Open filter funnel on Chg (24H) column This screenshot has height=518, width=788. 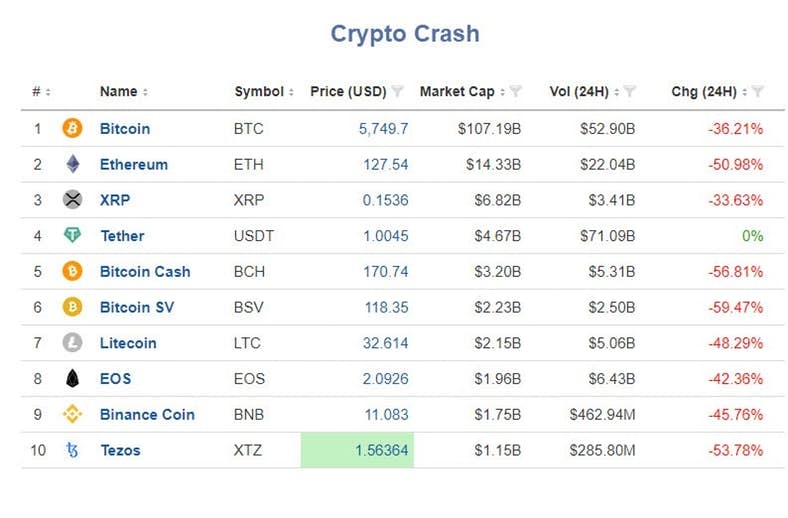(758, 92)
